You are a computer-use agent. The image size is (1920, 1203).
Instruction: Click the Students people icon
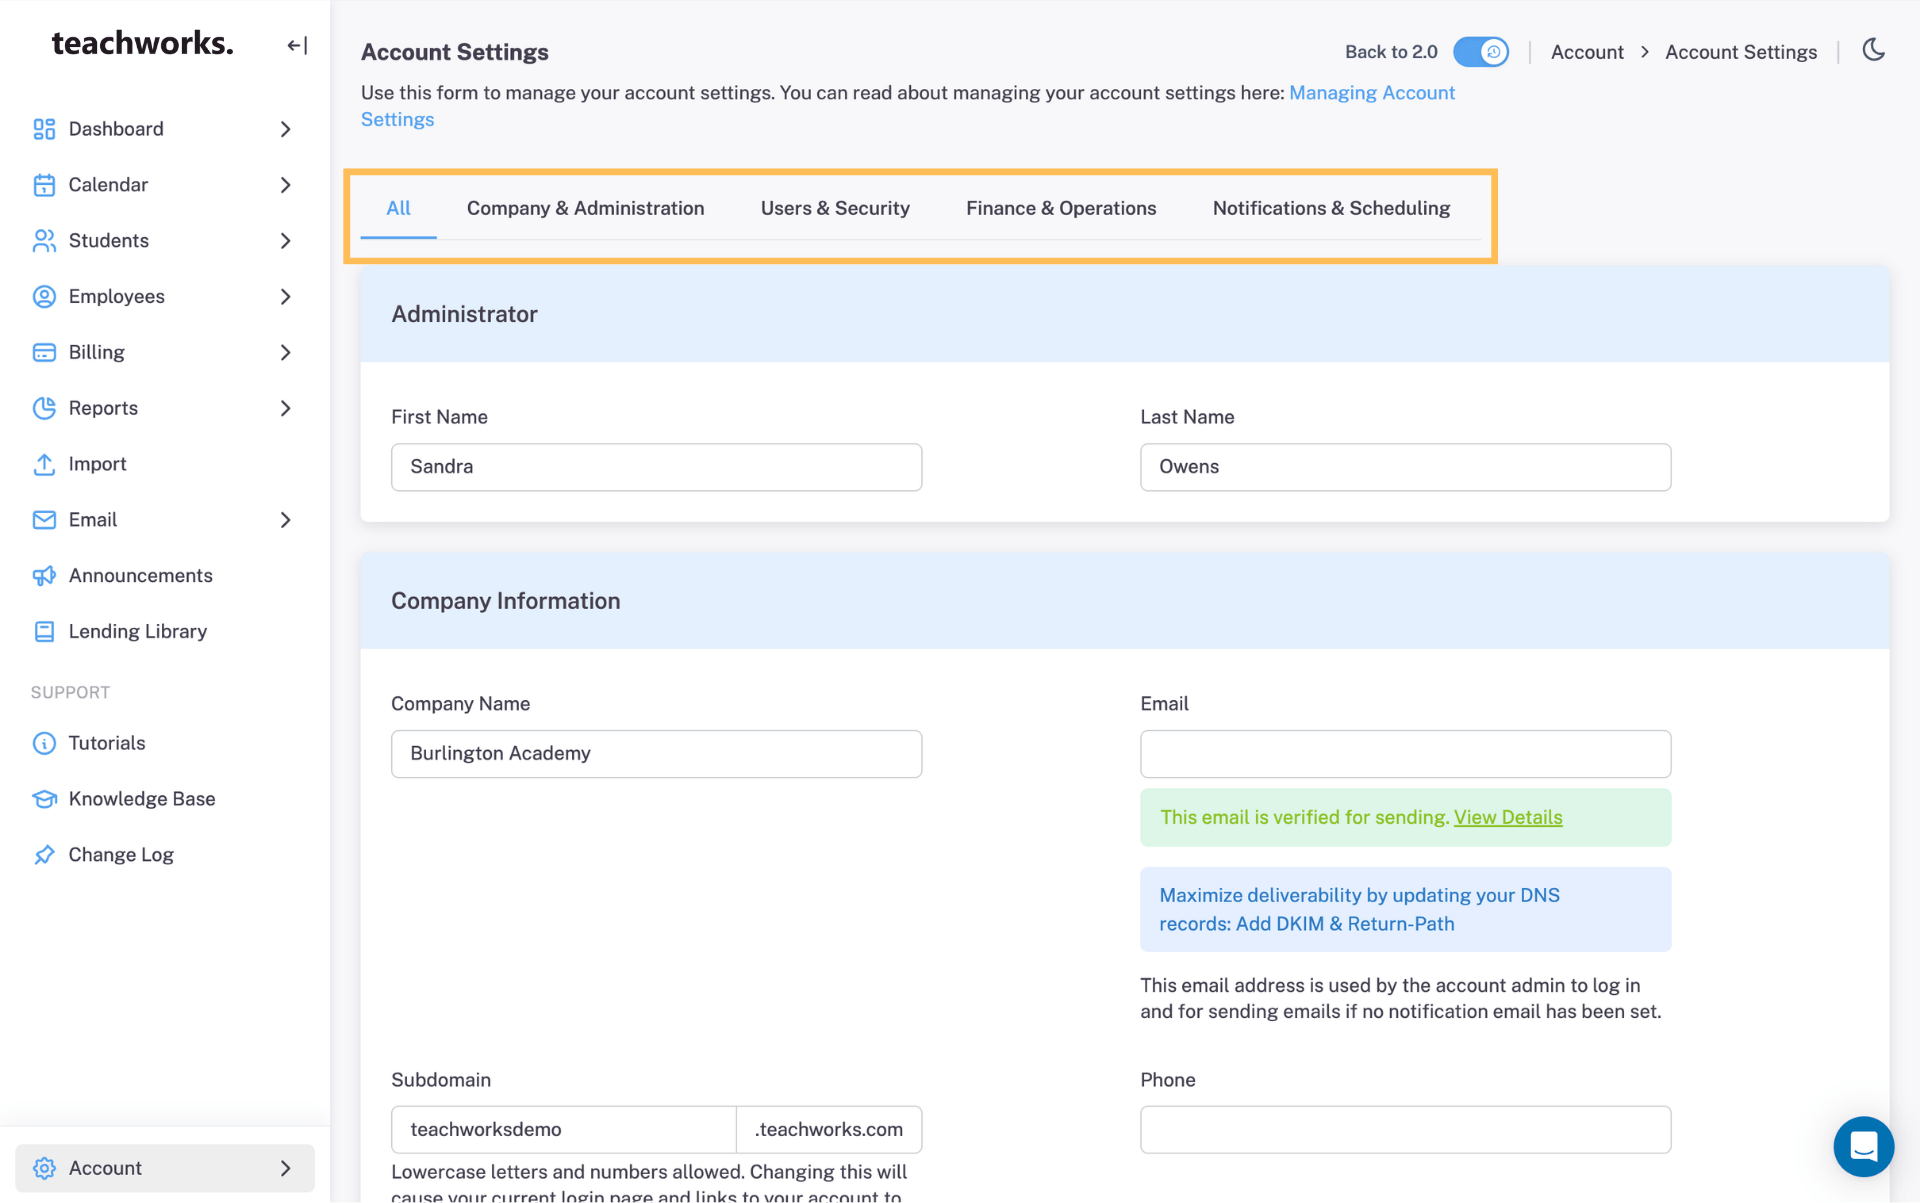(44, 241)
